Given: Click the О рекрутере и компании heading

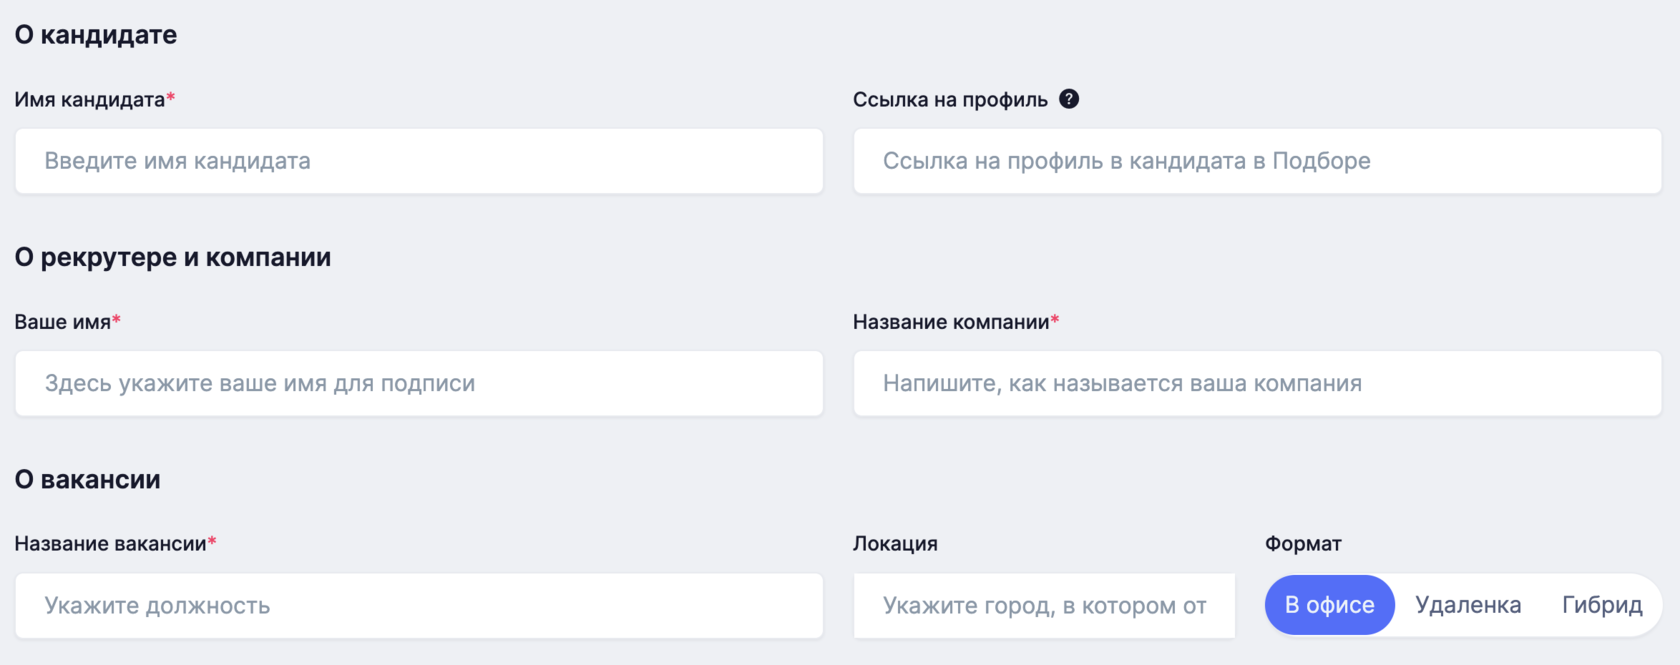Looking at the screenshot, I should 172,256.
